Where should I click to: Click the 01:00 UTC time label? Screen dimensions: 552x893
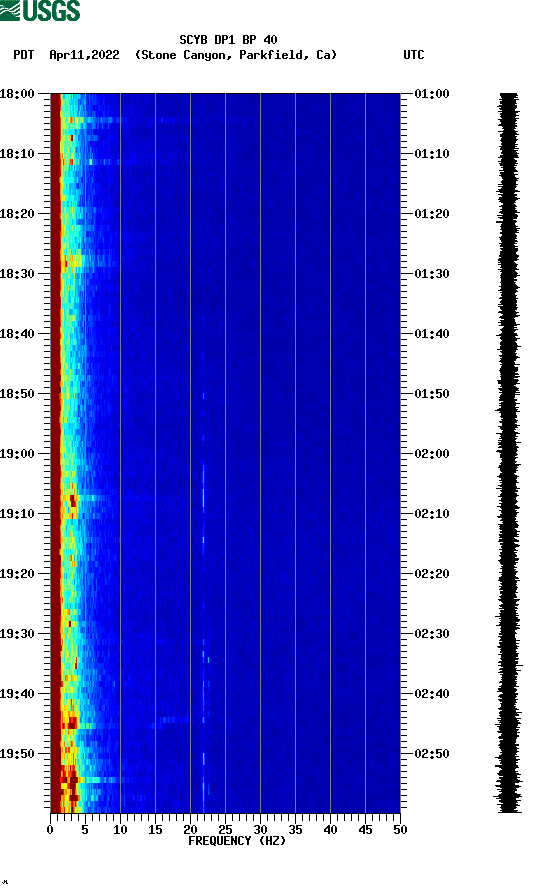pos(432,93)
